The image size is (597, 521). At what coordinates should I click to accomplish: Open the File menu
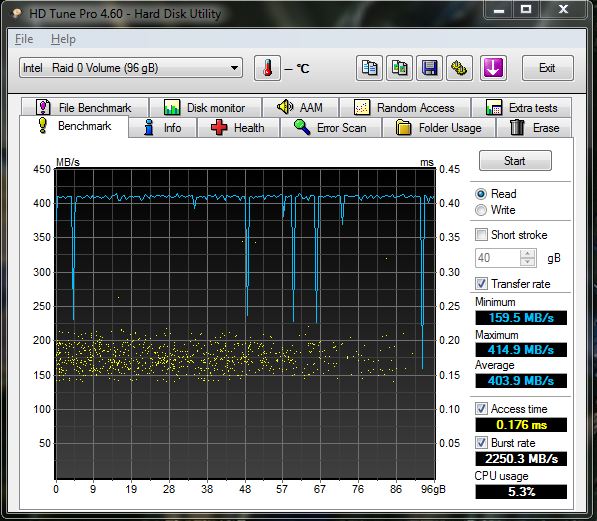click(x=24, y=39)
